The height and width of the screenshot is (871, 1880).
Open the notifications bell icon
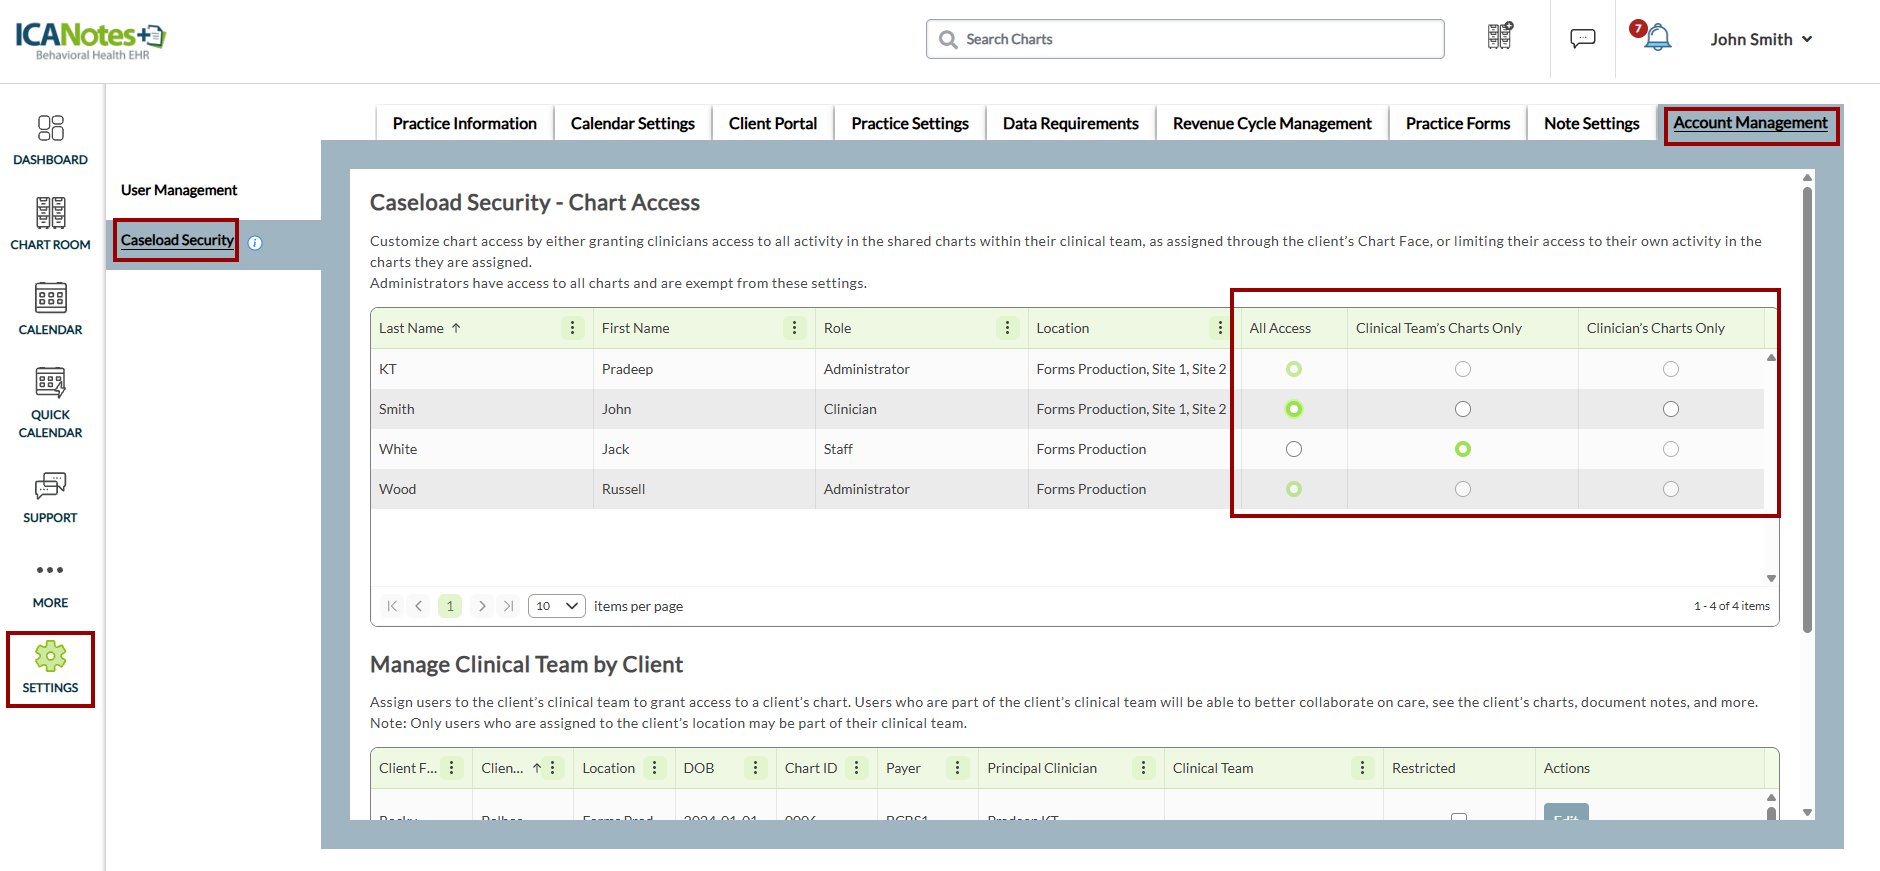click(x=1657, y=38)
